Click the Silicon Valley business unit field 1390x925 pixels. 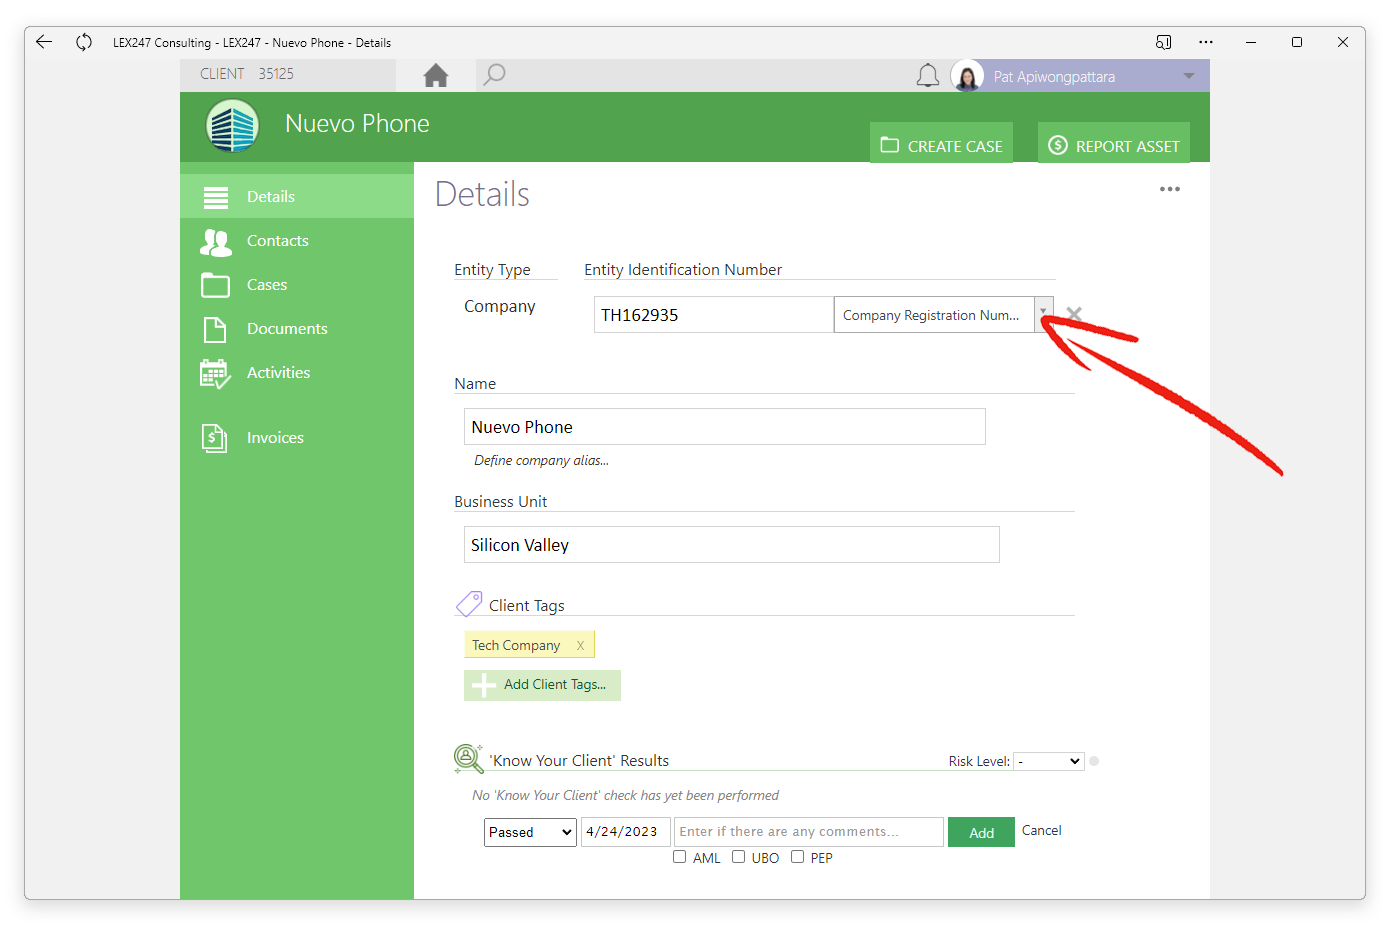click(732, 545)
